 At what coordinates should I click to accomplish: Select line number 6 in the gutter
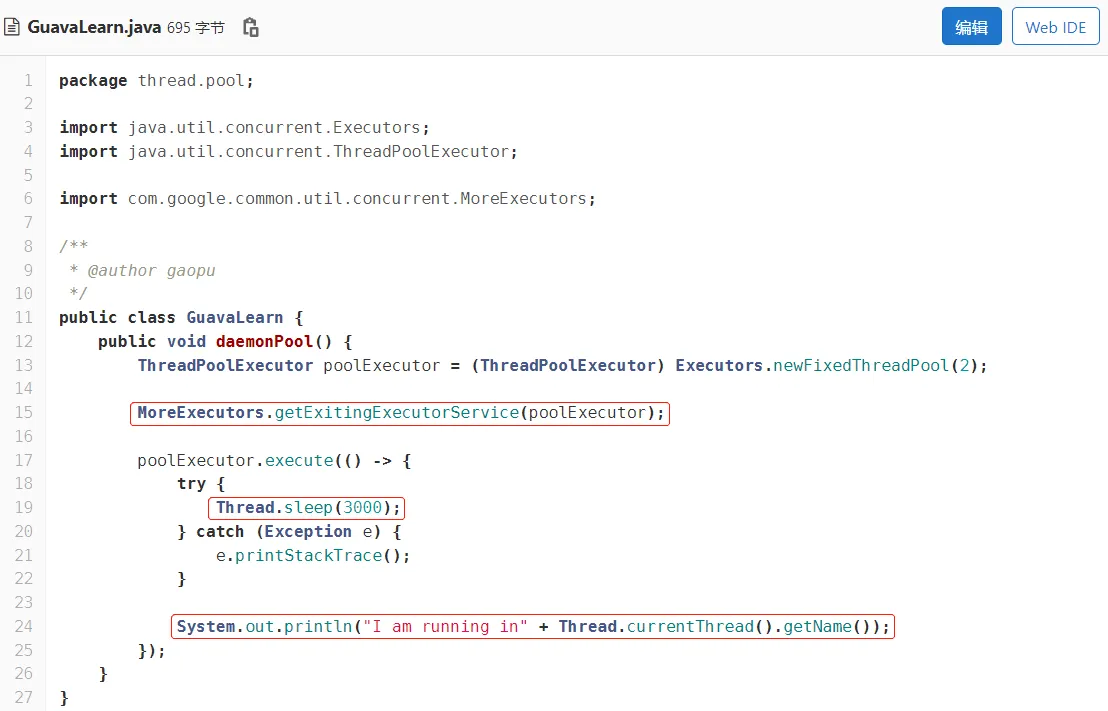[x=28, y=199]
